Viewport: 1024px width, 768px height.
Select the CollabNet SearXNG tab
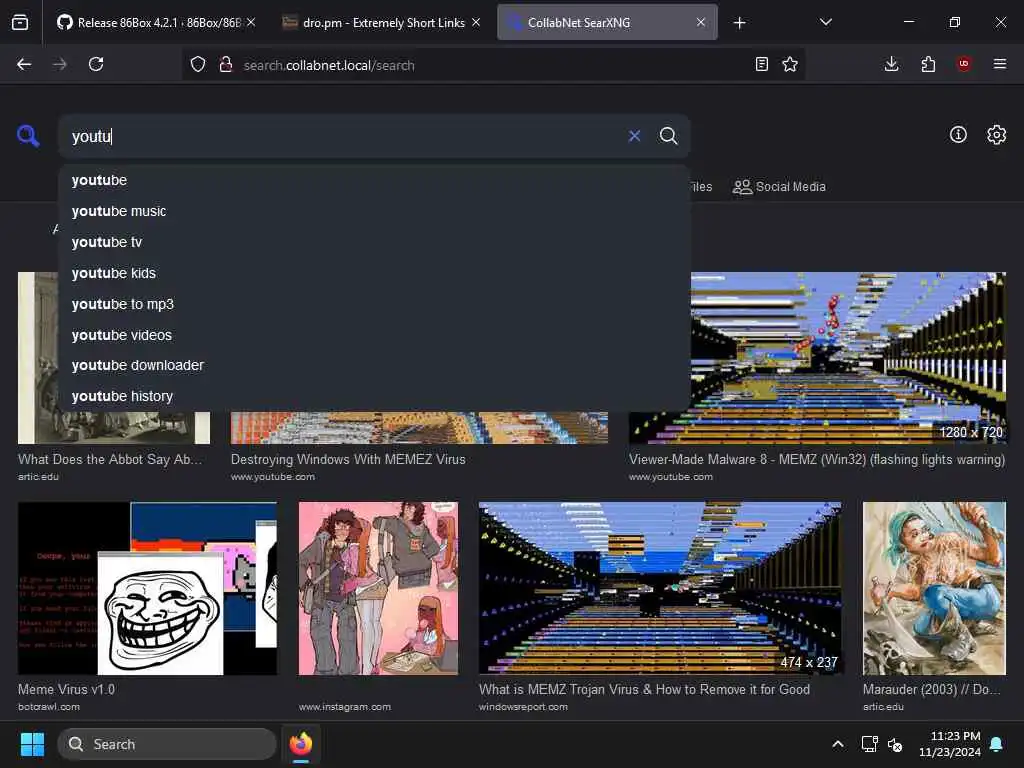(607, 22)
